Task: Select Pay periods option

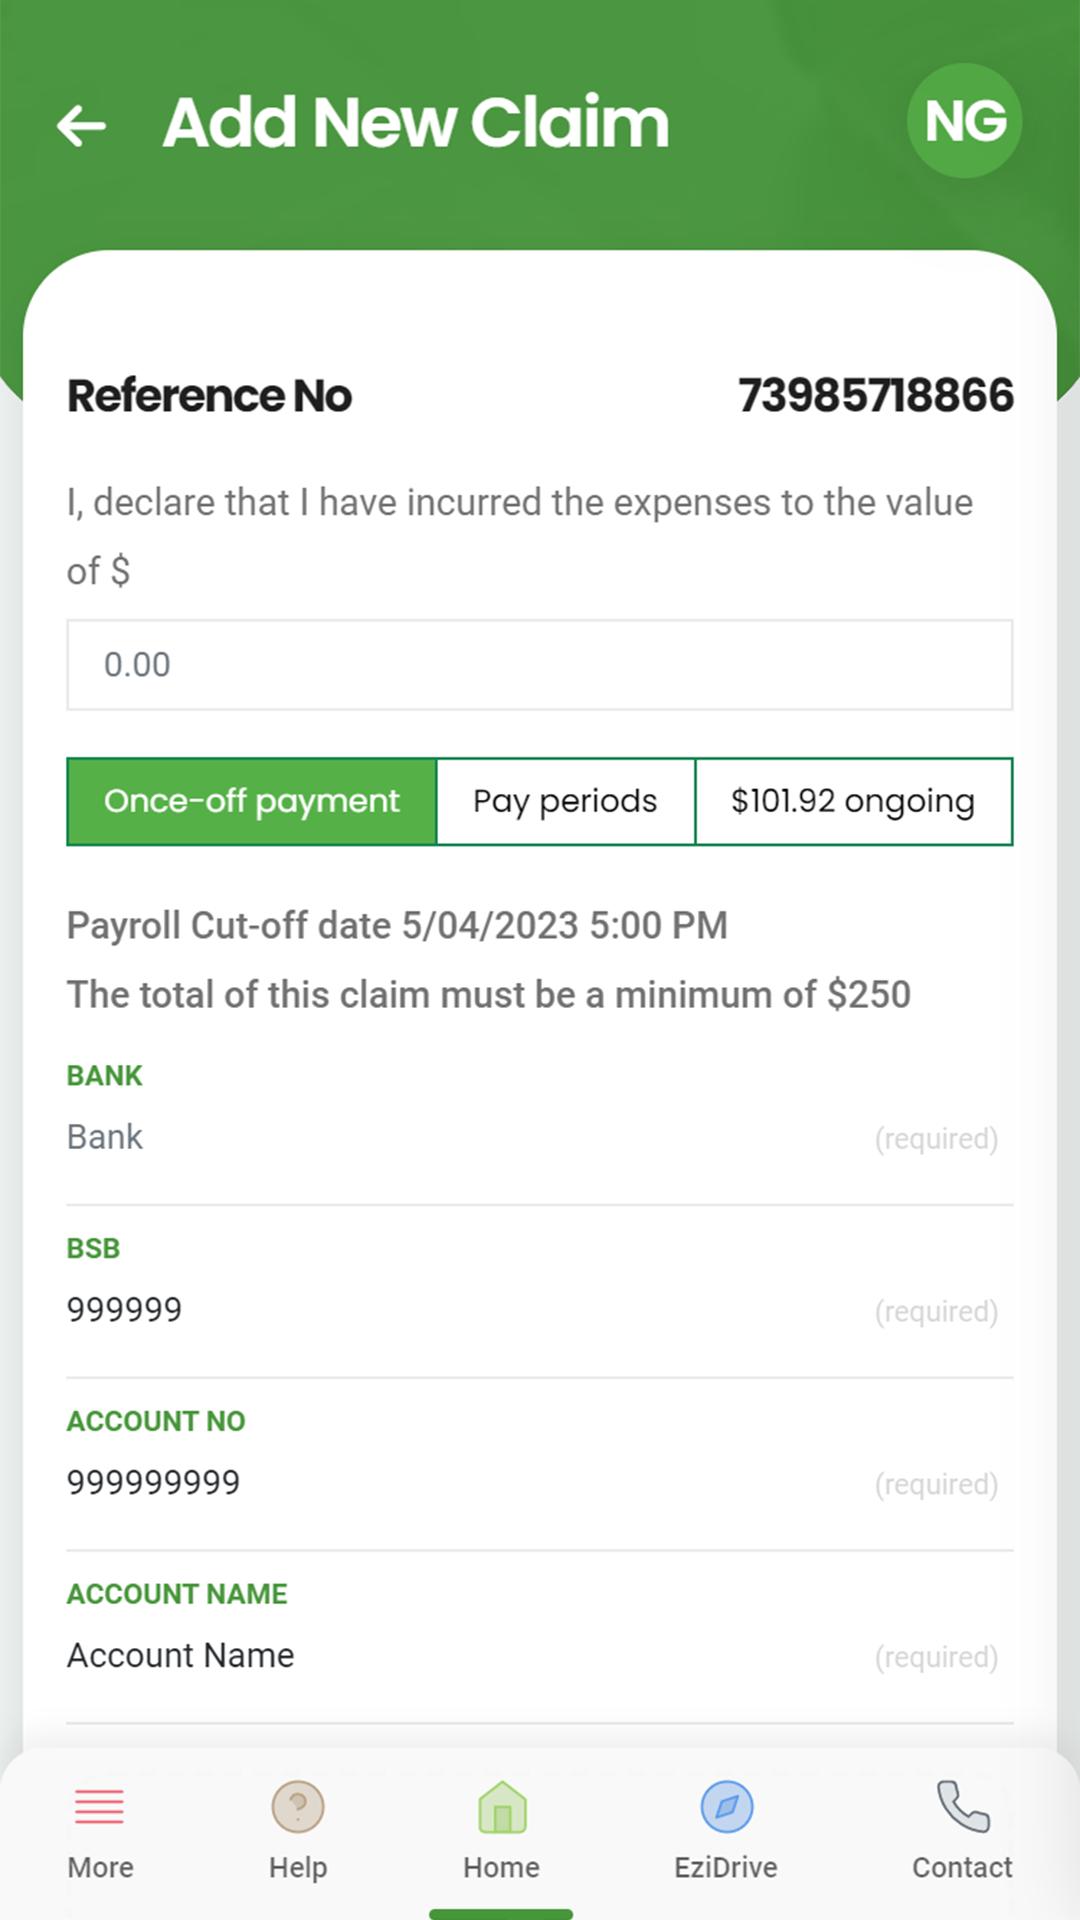Action: [566, 801]
